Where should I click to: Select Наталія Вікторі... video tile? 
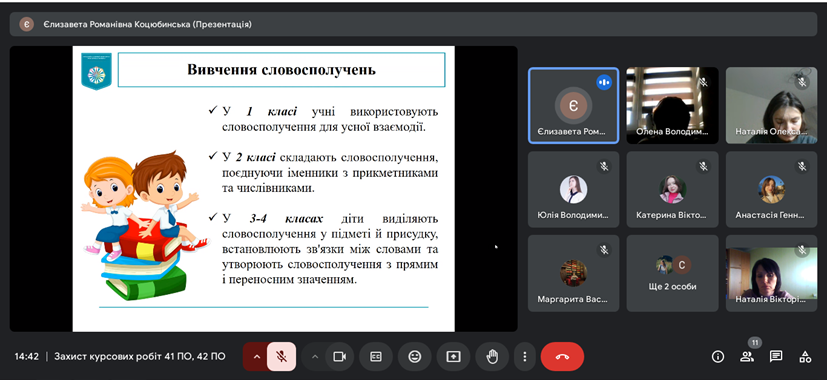coord(771,273)
